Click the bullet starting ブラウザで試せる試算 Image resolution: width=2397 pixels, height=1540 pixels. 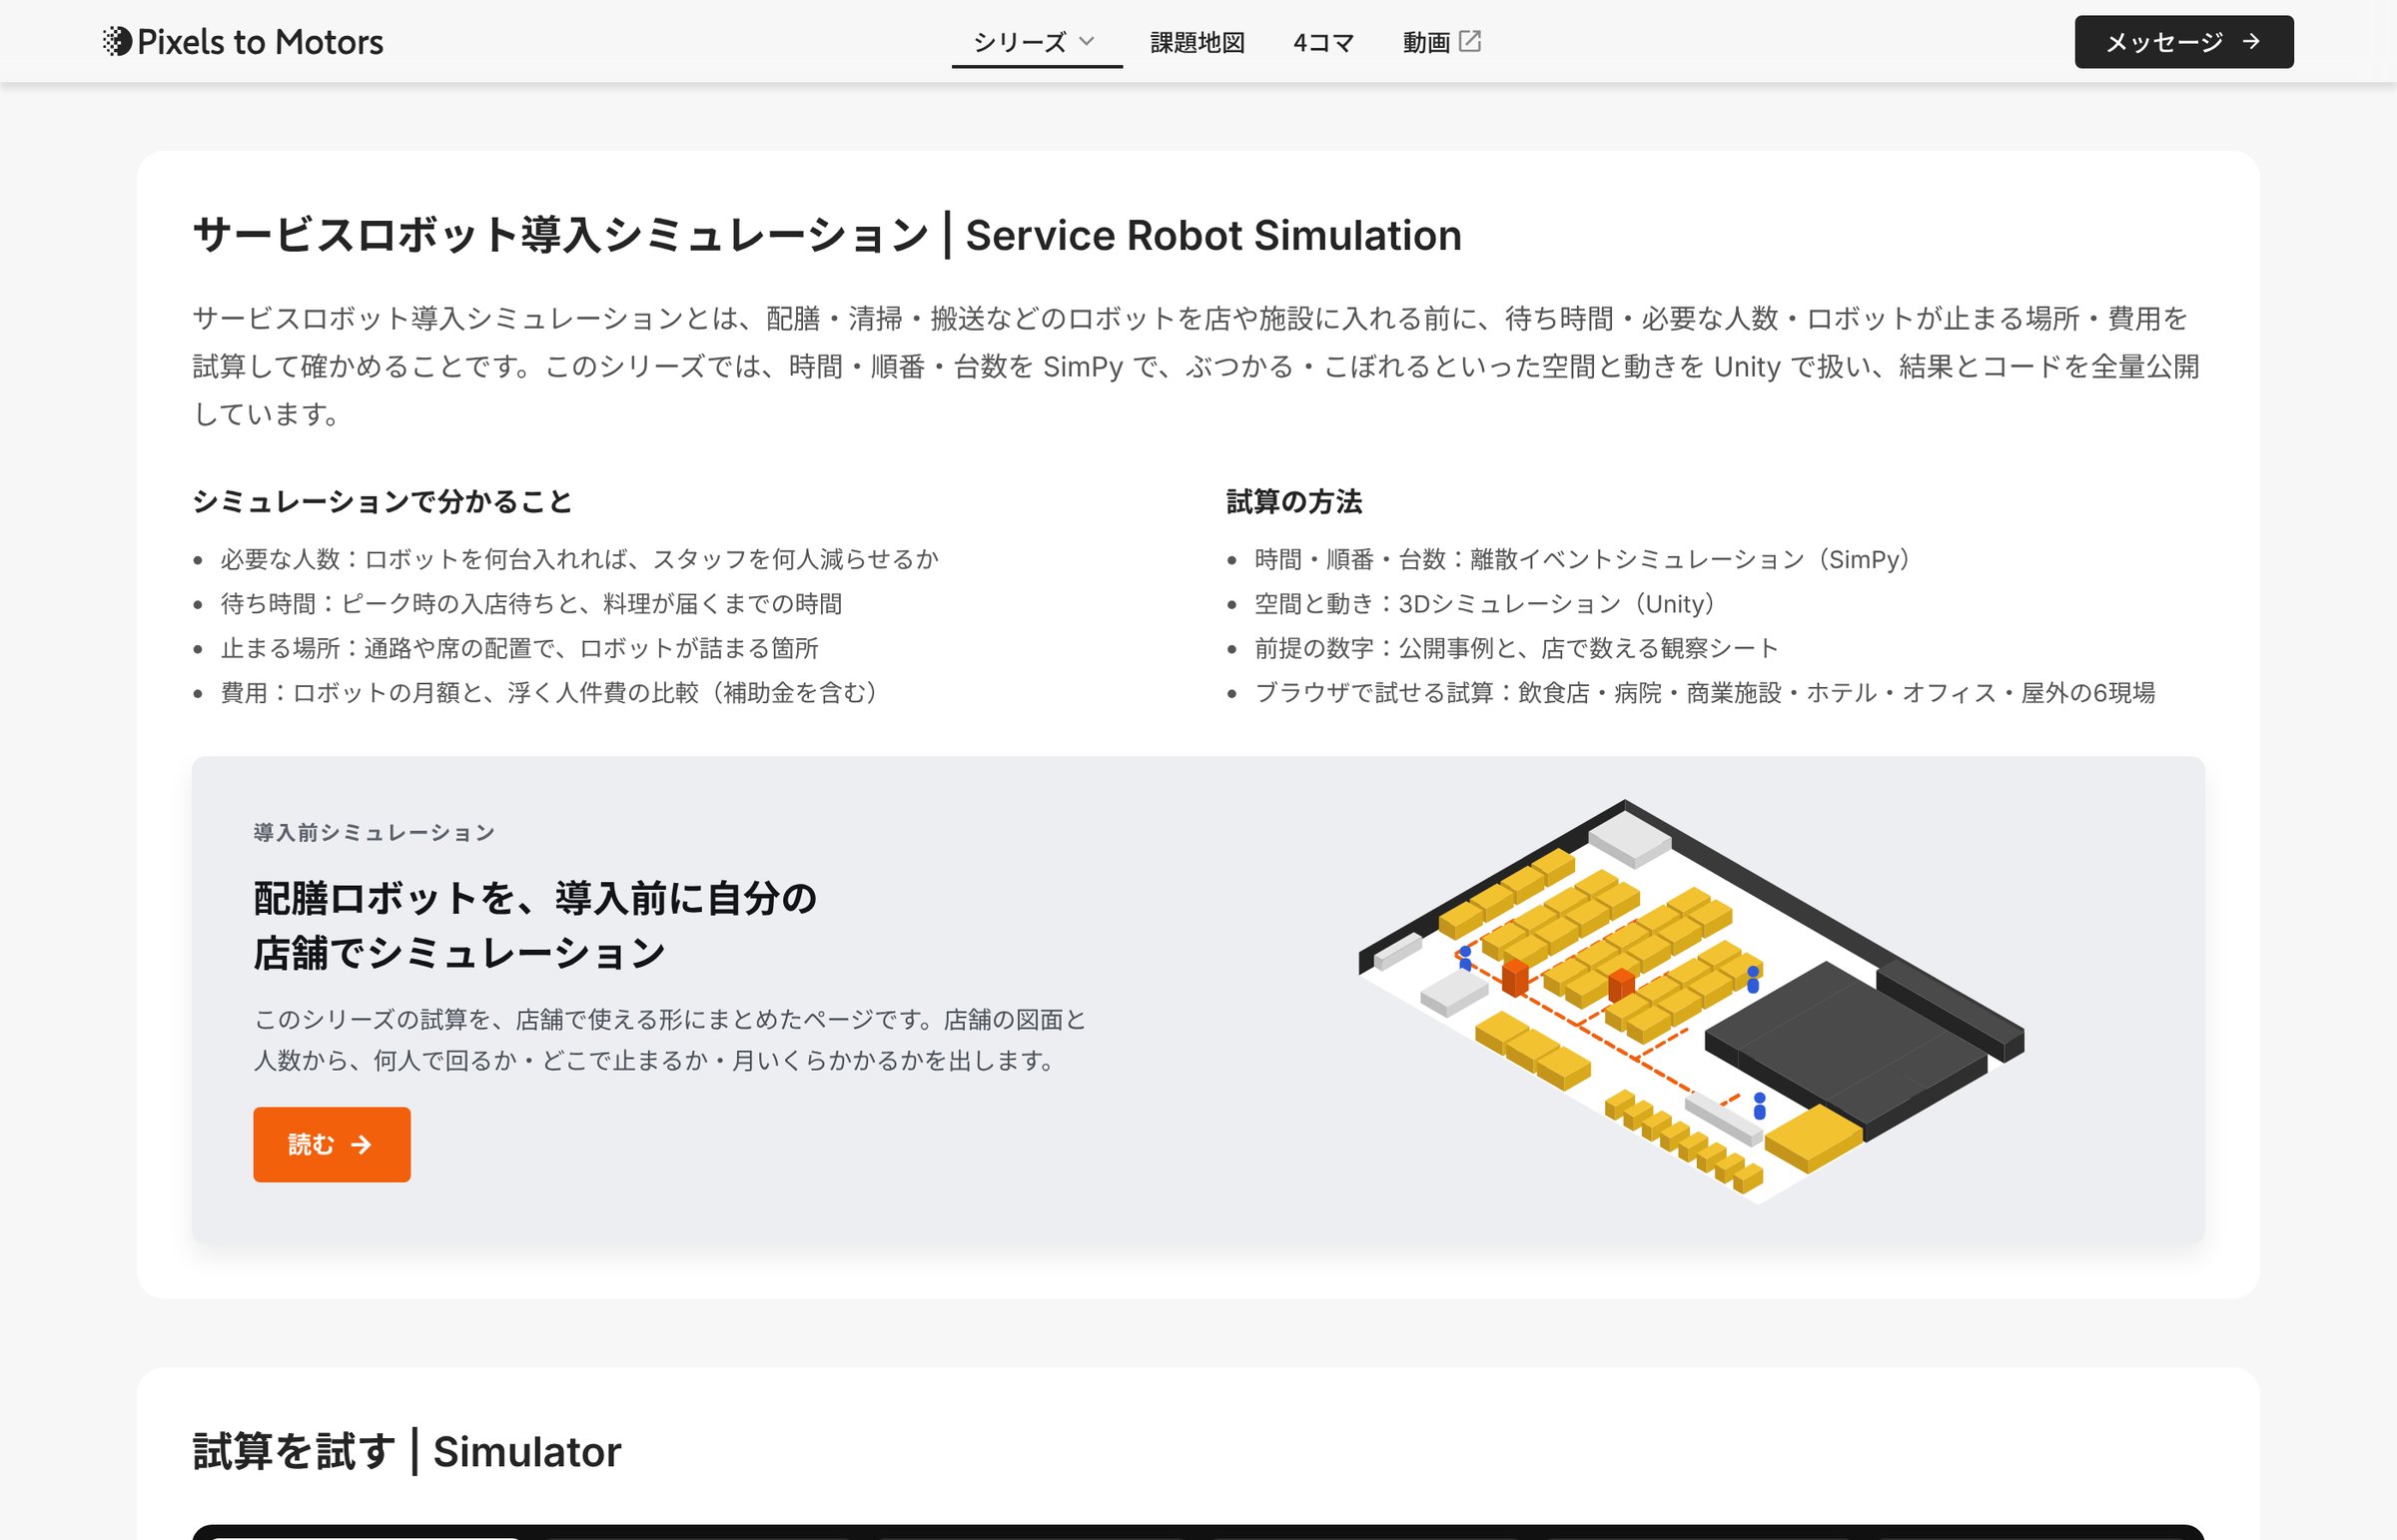point(1704,693)
